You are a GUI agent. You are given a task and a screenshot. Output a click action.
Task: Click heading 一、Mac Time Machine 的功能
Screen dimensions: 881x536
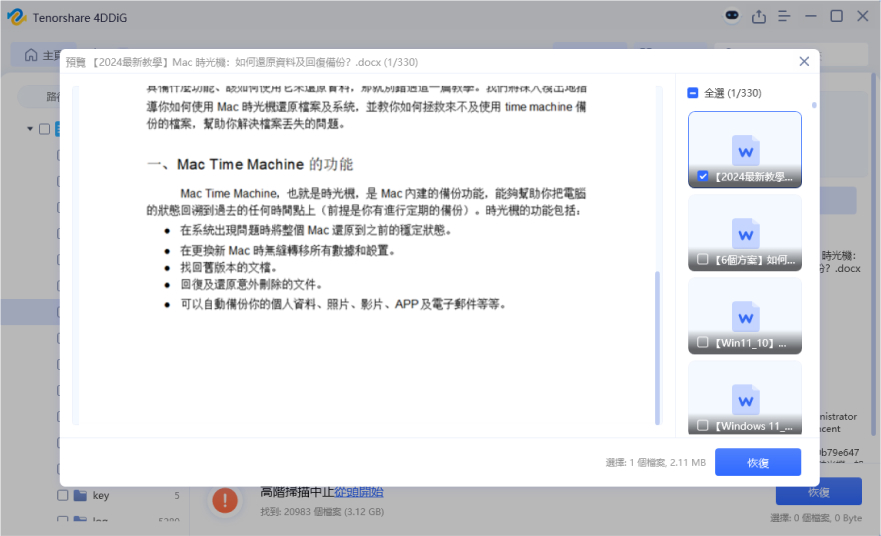click(250, 165)
